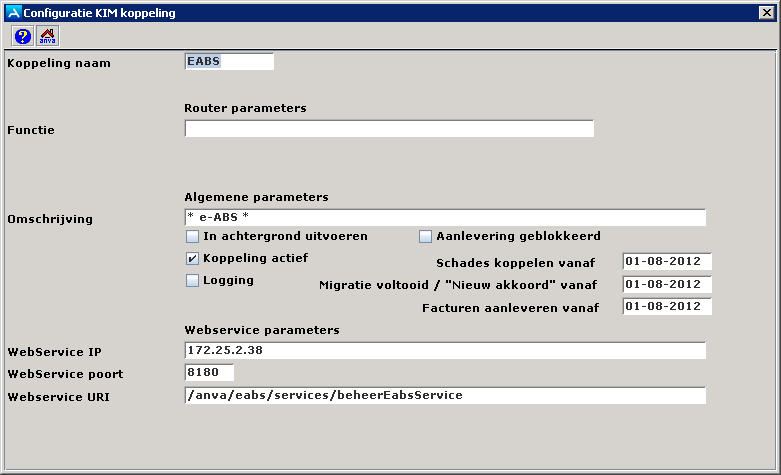The image size is (781, 475).
Task: Enable 'In achtergrond uitvoeren' checkbox
Action: (192, 237)
